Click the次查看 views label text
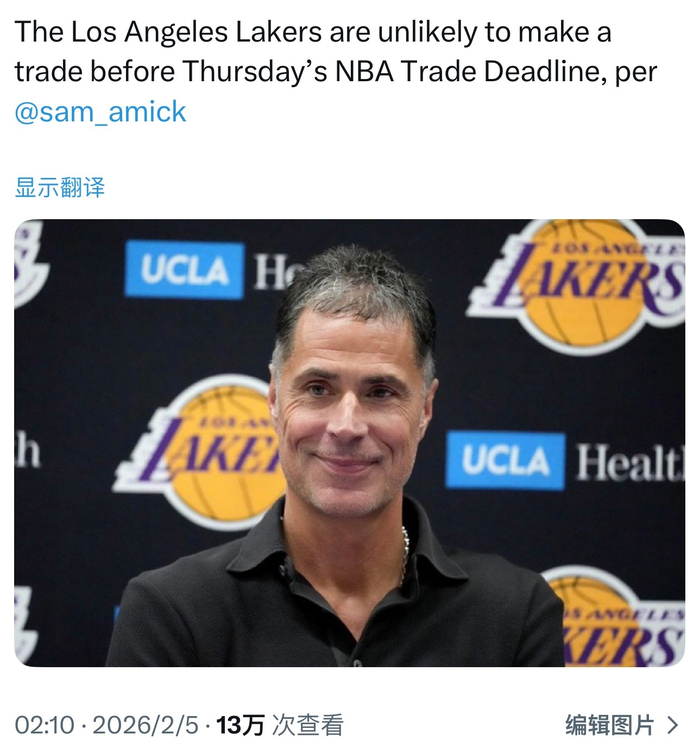 [308, 725]
